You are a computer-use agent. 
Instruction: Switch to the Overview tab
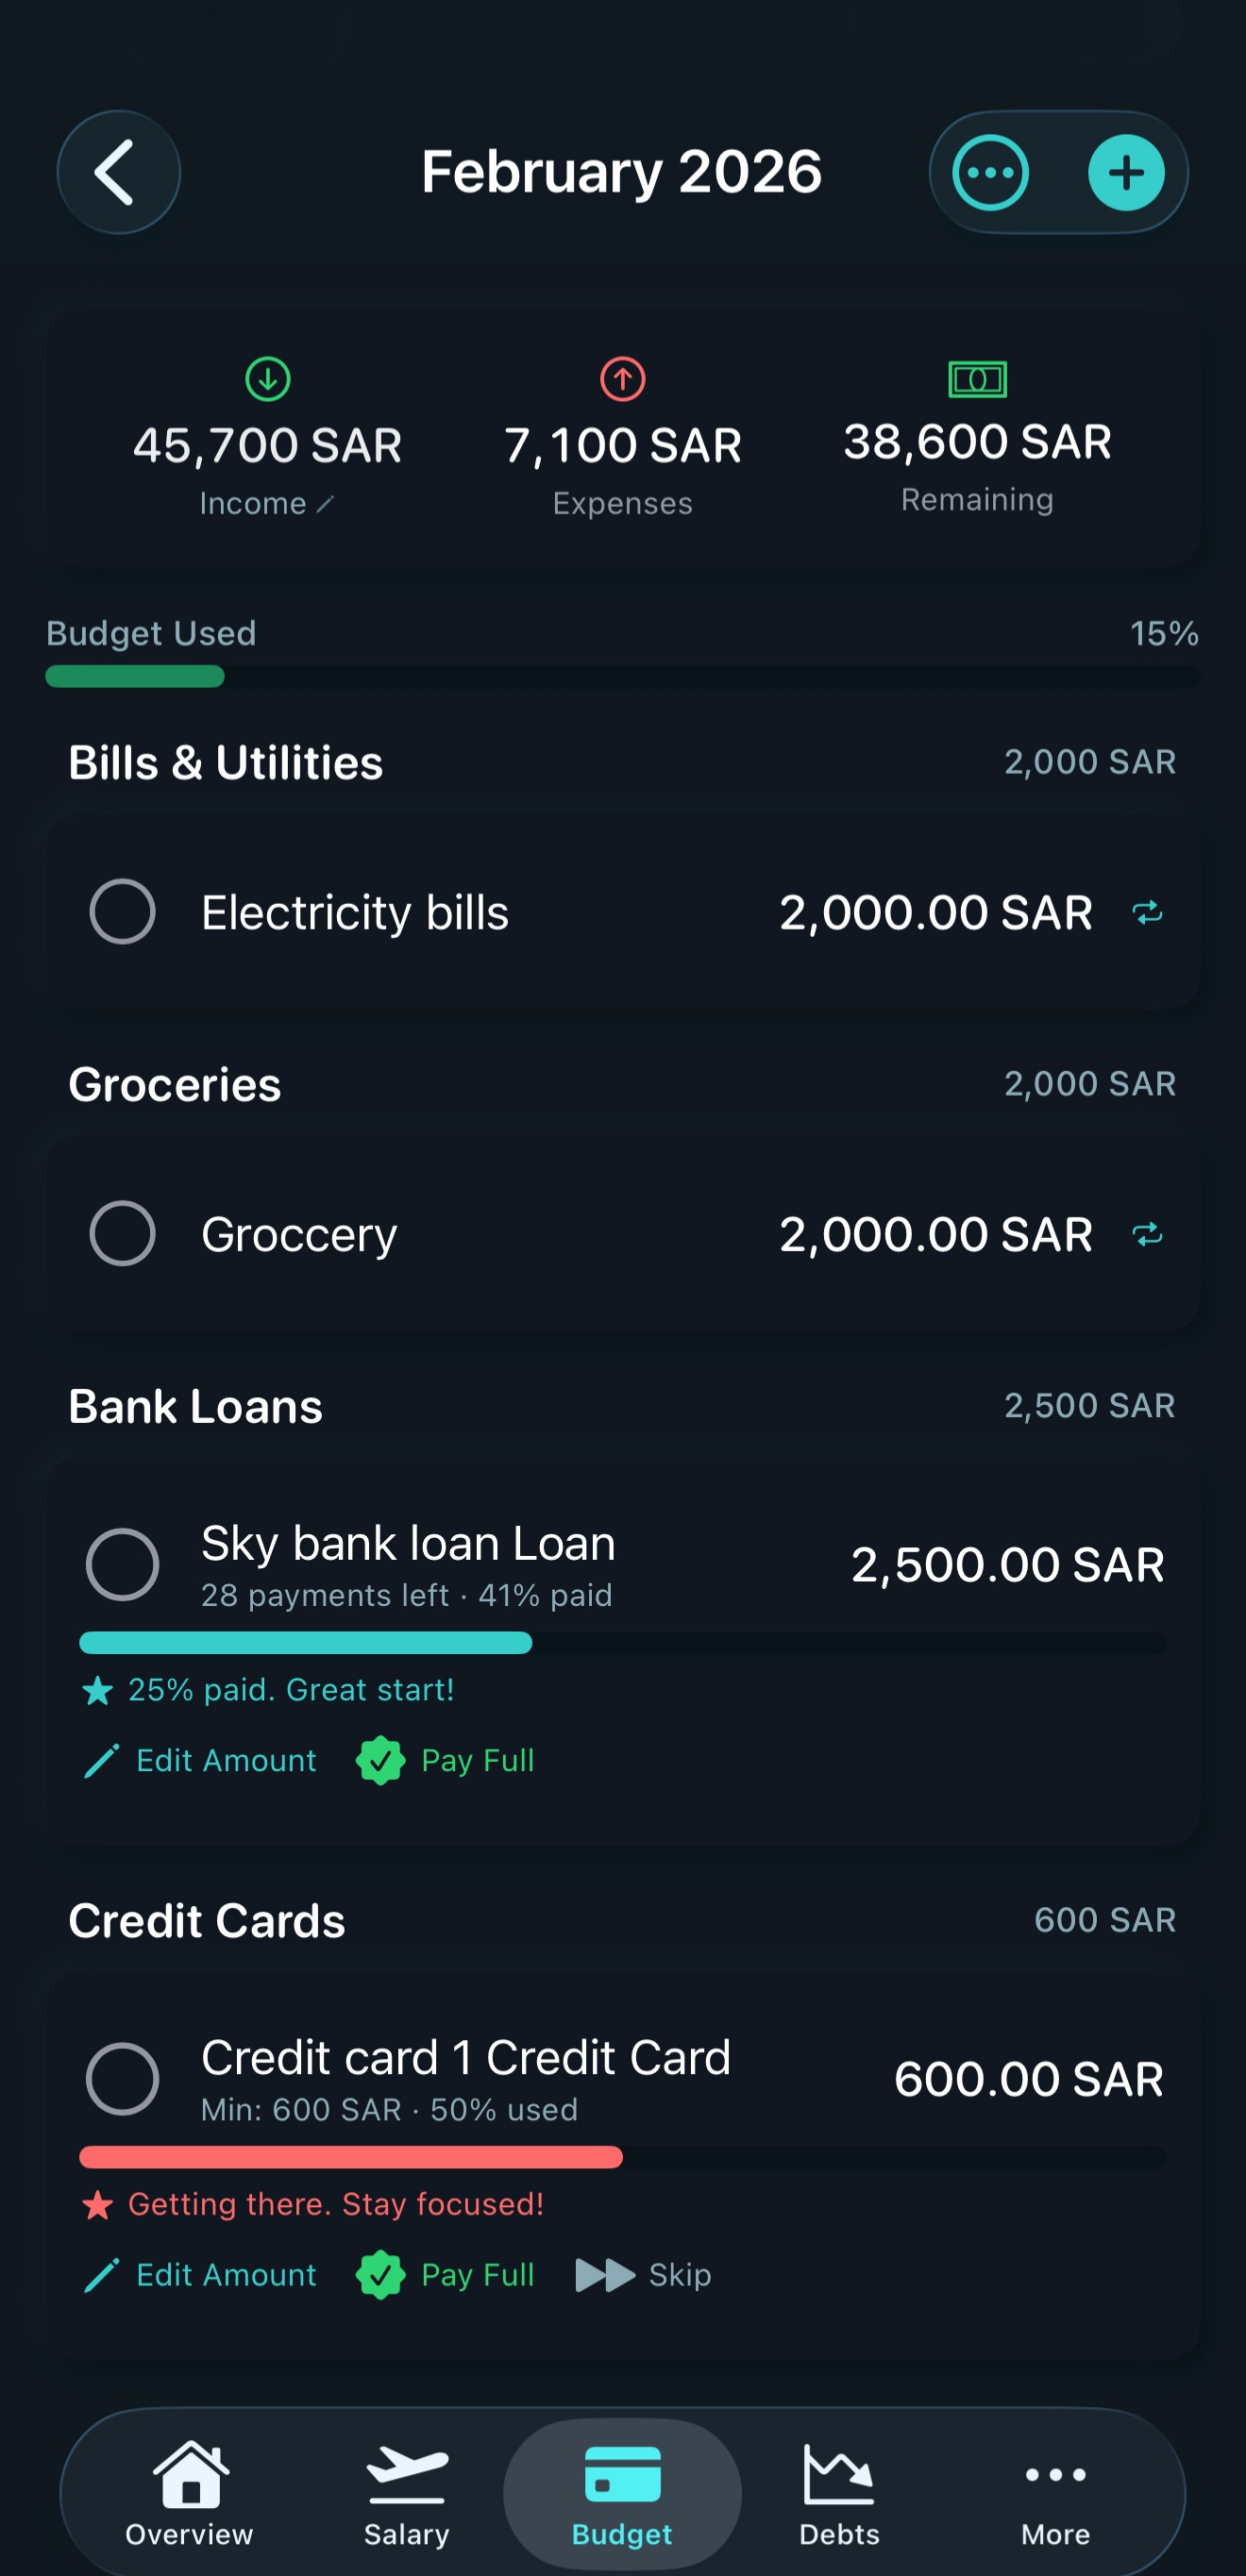(x=189, y=2492)
